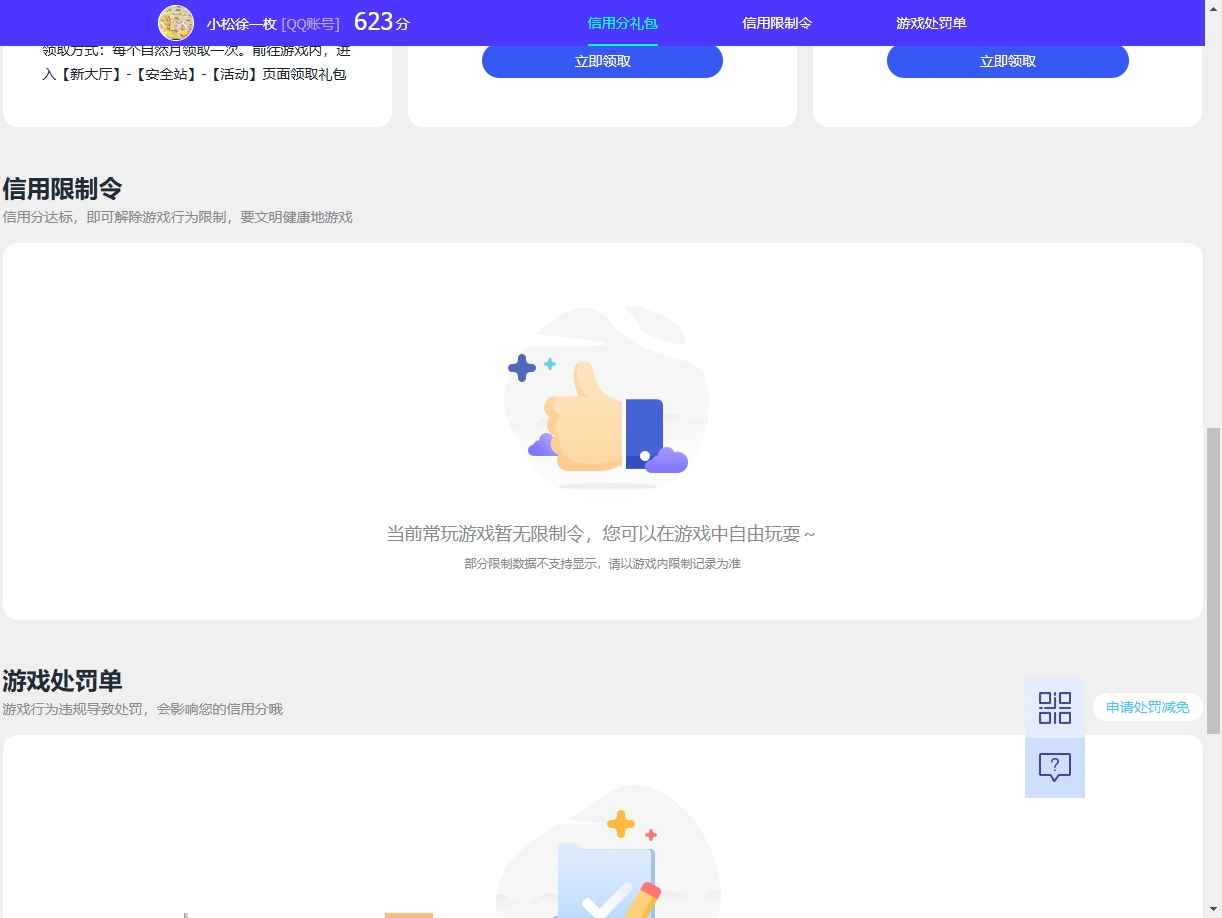Click the user avatar in the header

coord(176,23)
